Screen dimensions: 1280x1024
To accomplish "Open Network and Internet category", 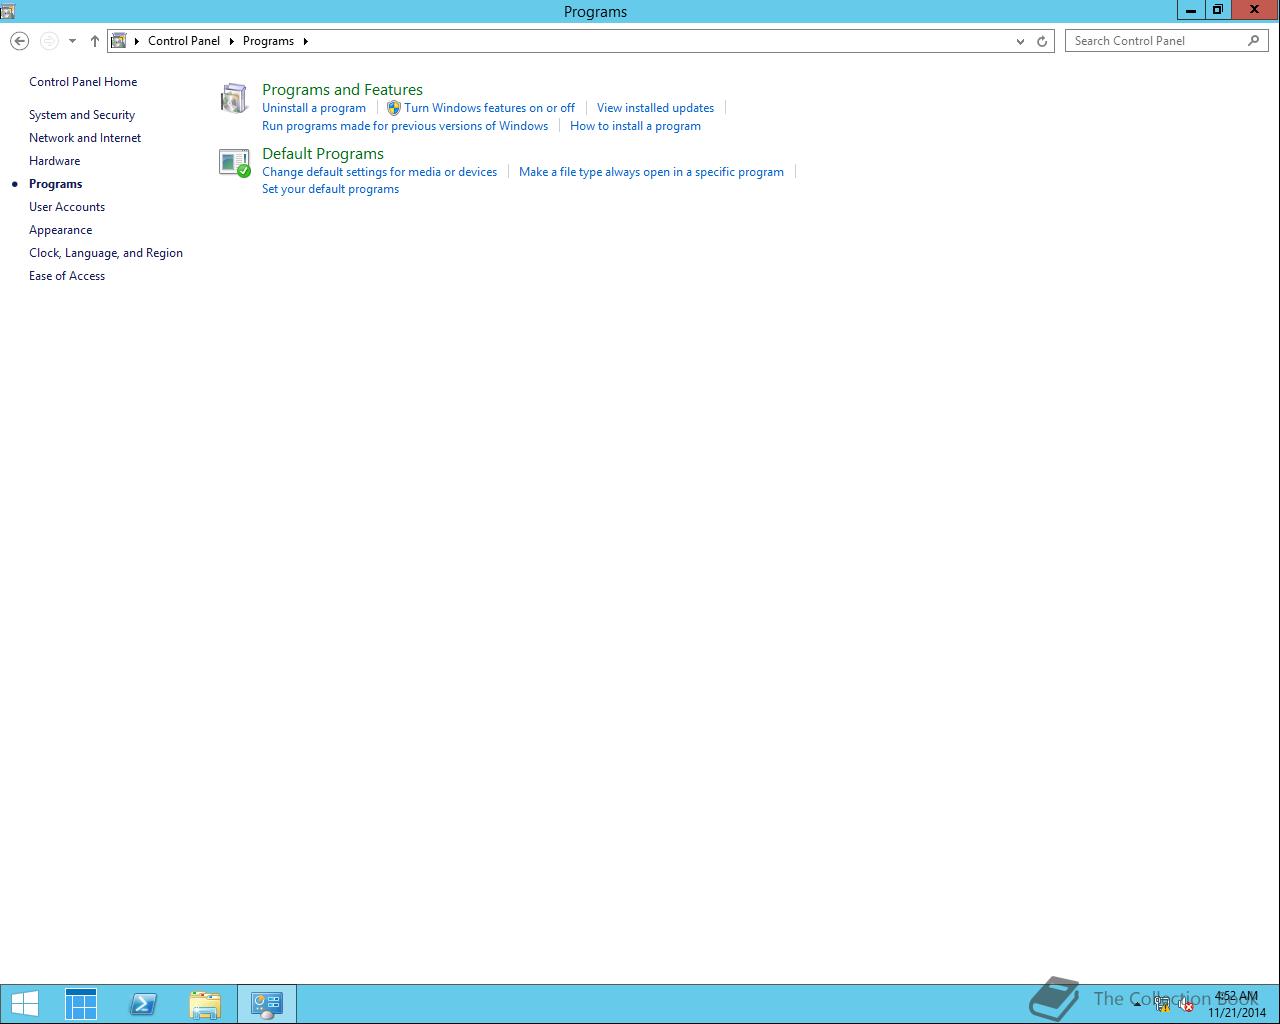I will pos(85,138).
